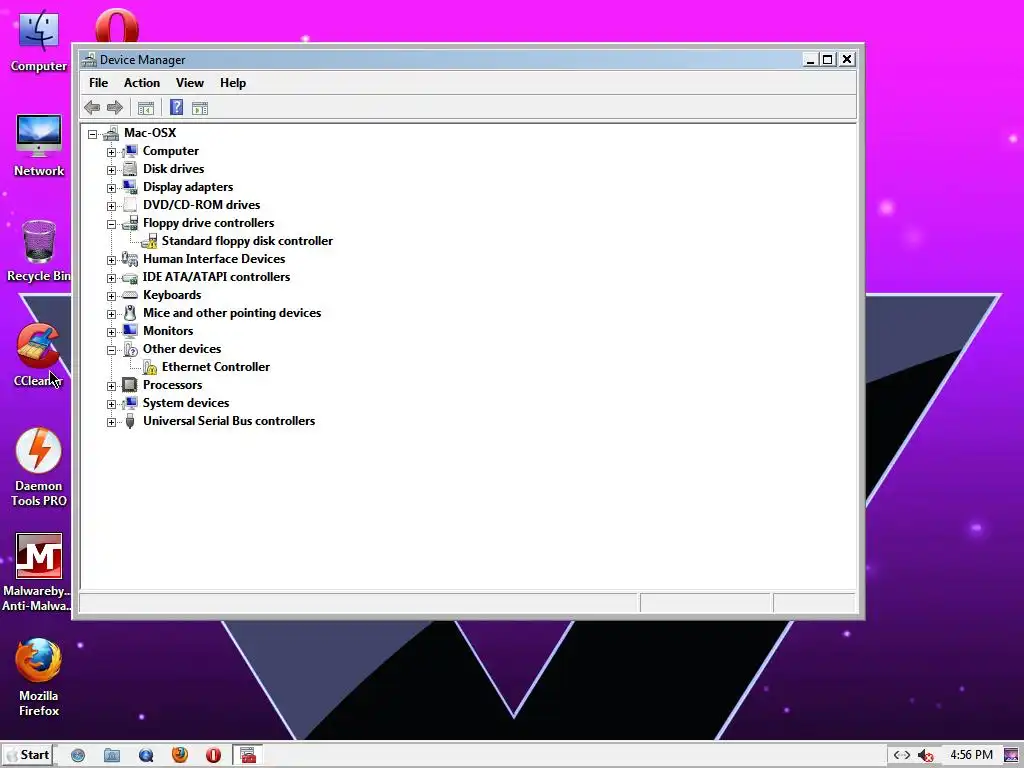Select the IDE ATA/ATAPI controllers label
The width and height of the screenshot is (1024, 768).
pyautogui.click(x=216, y=277)
